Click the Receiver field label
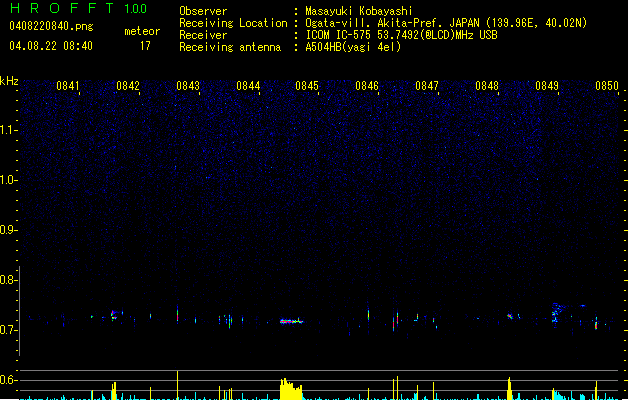The width and height of the screenshot is (629, 400). tap(203, 35)
